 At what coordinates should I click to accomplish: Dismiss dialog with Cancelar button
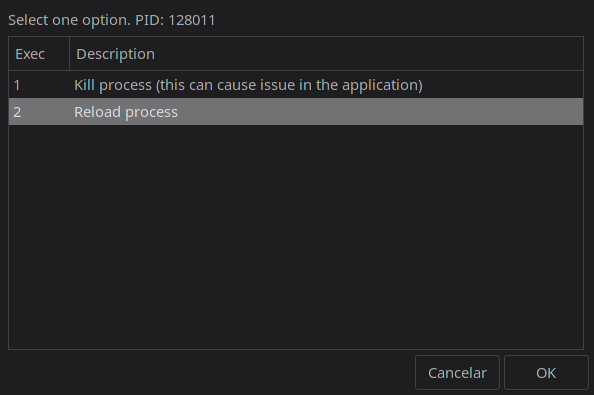click(x=457, y=373)
